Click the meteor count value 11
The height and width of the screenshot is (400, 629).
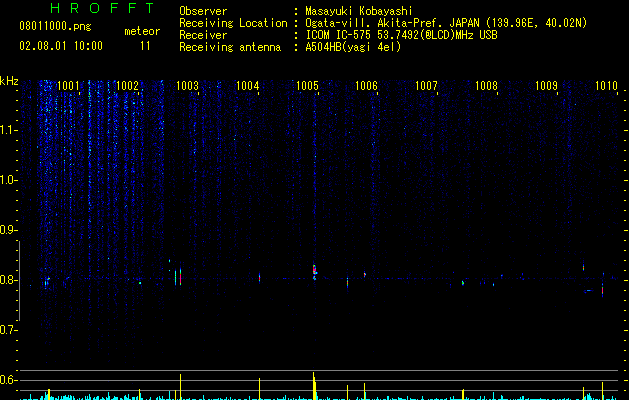tap(145, 46)
